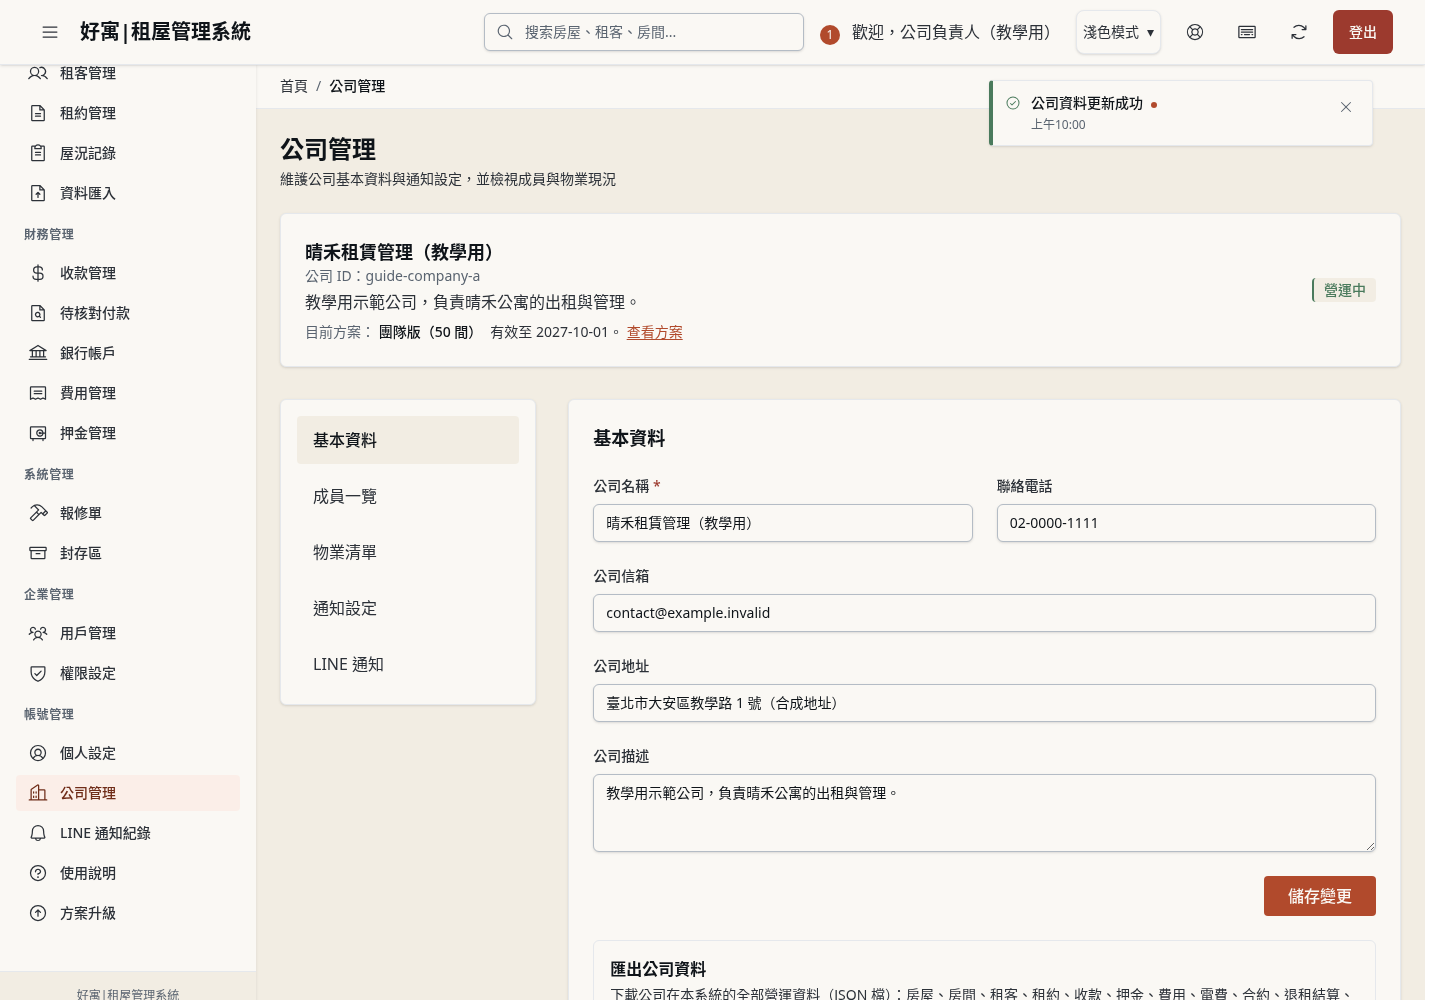Open 報修單 in sidebar

pyautogui.click(x=128, y=513)
